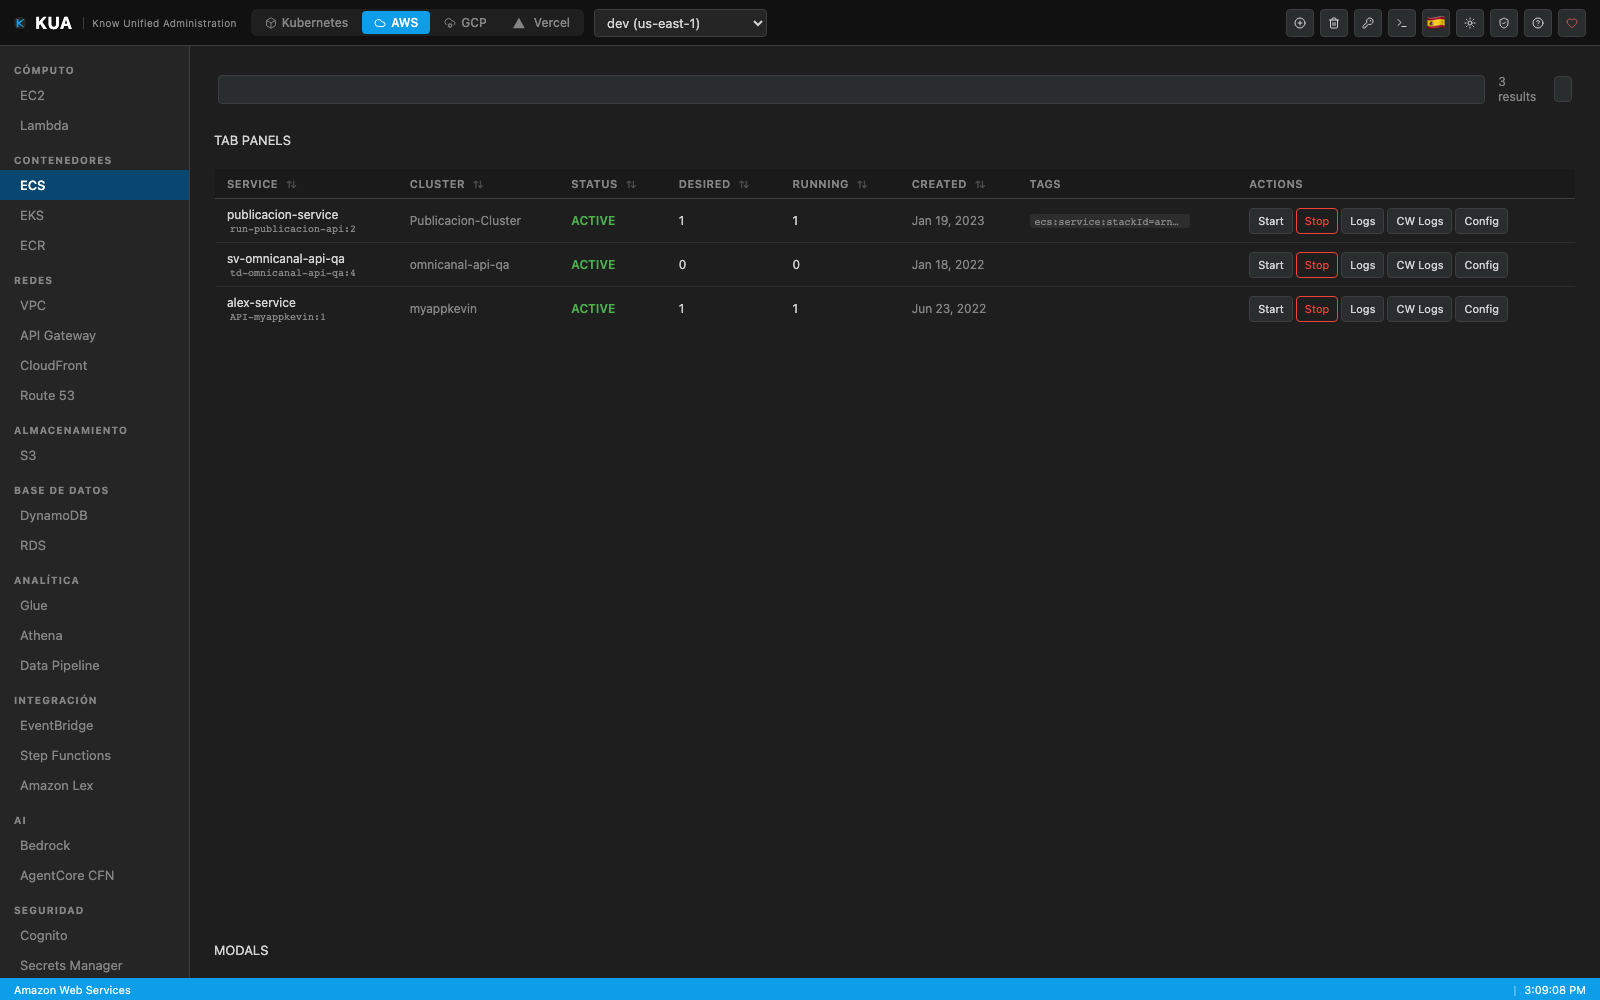Image resolution: width=1600 pixels, height=1000 pixels.
Task: Start the alex-service service
Action: pyautogui.click(x=1271, y=309)
